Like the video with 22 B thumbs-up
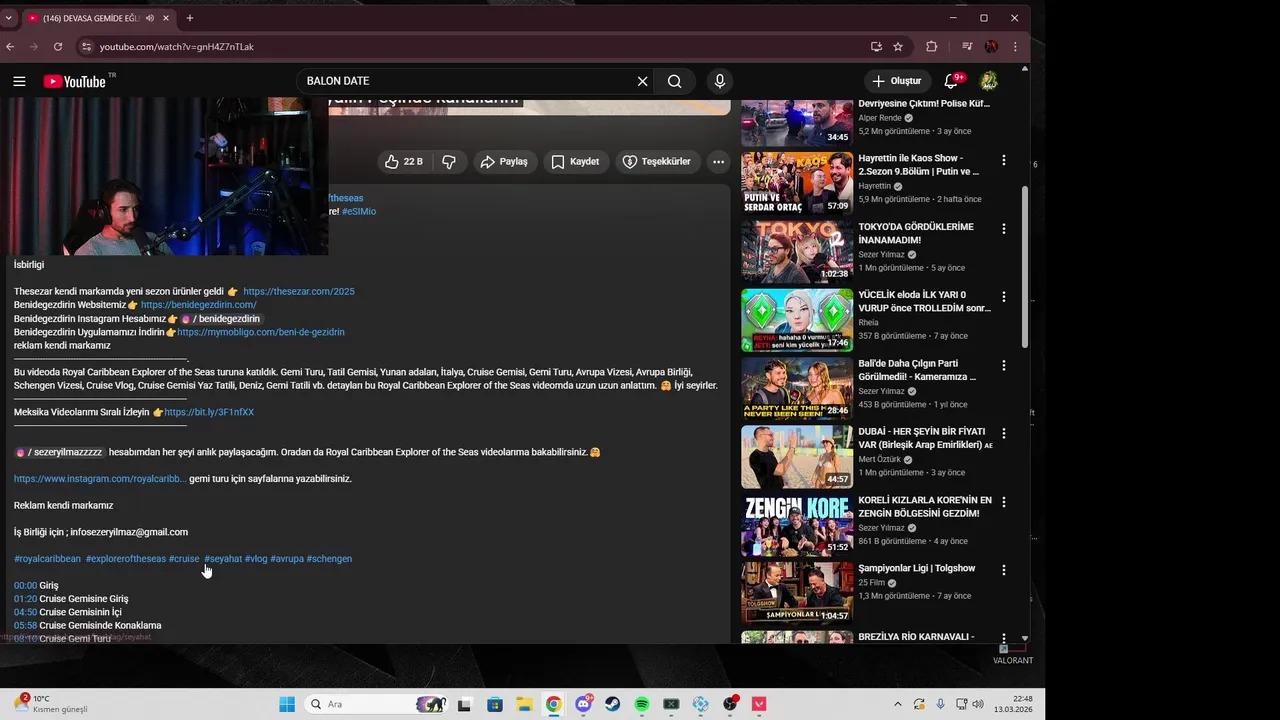The height and width of the screenshot is (720, 1280). click(x=404, y=161)
